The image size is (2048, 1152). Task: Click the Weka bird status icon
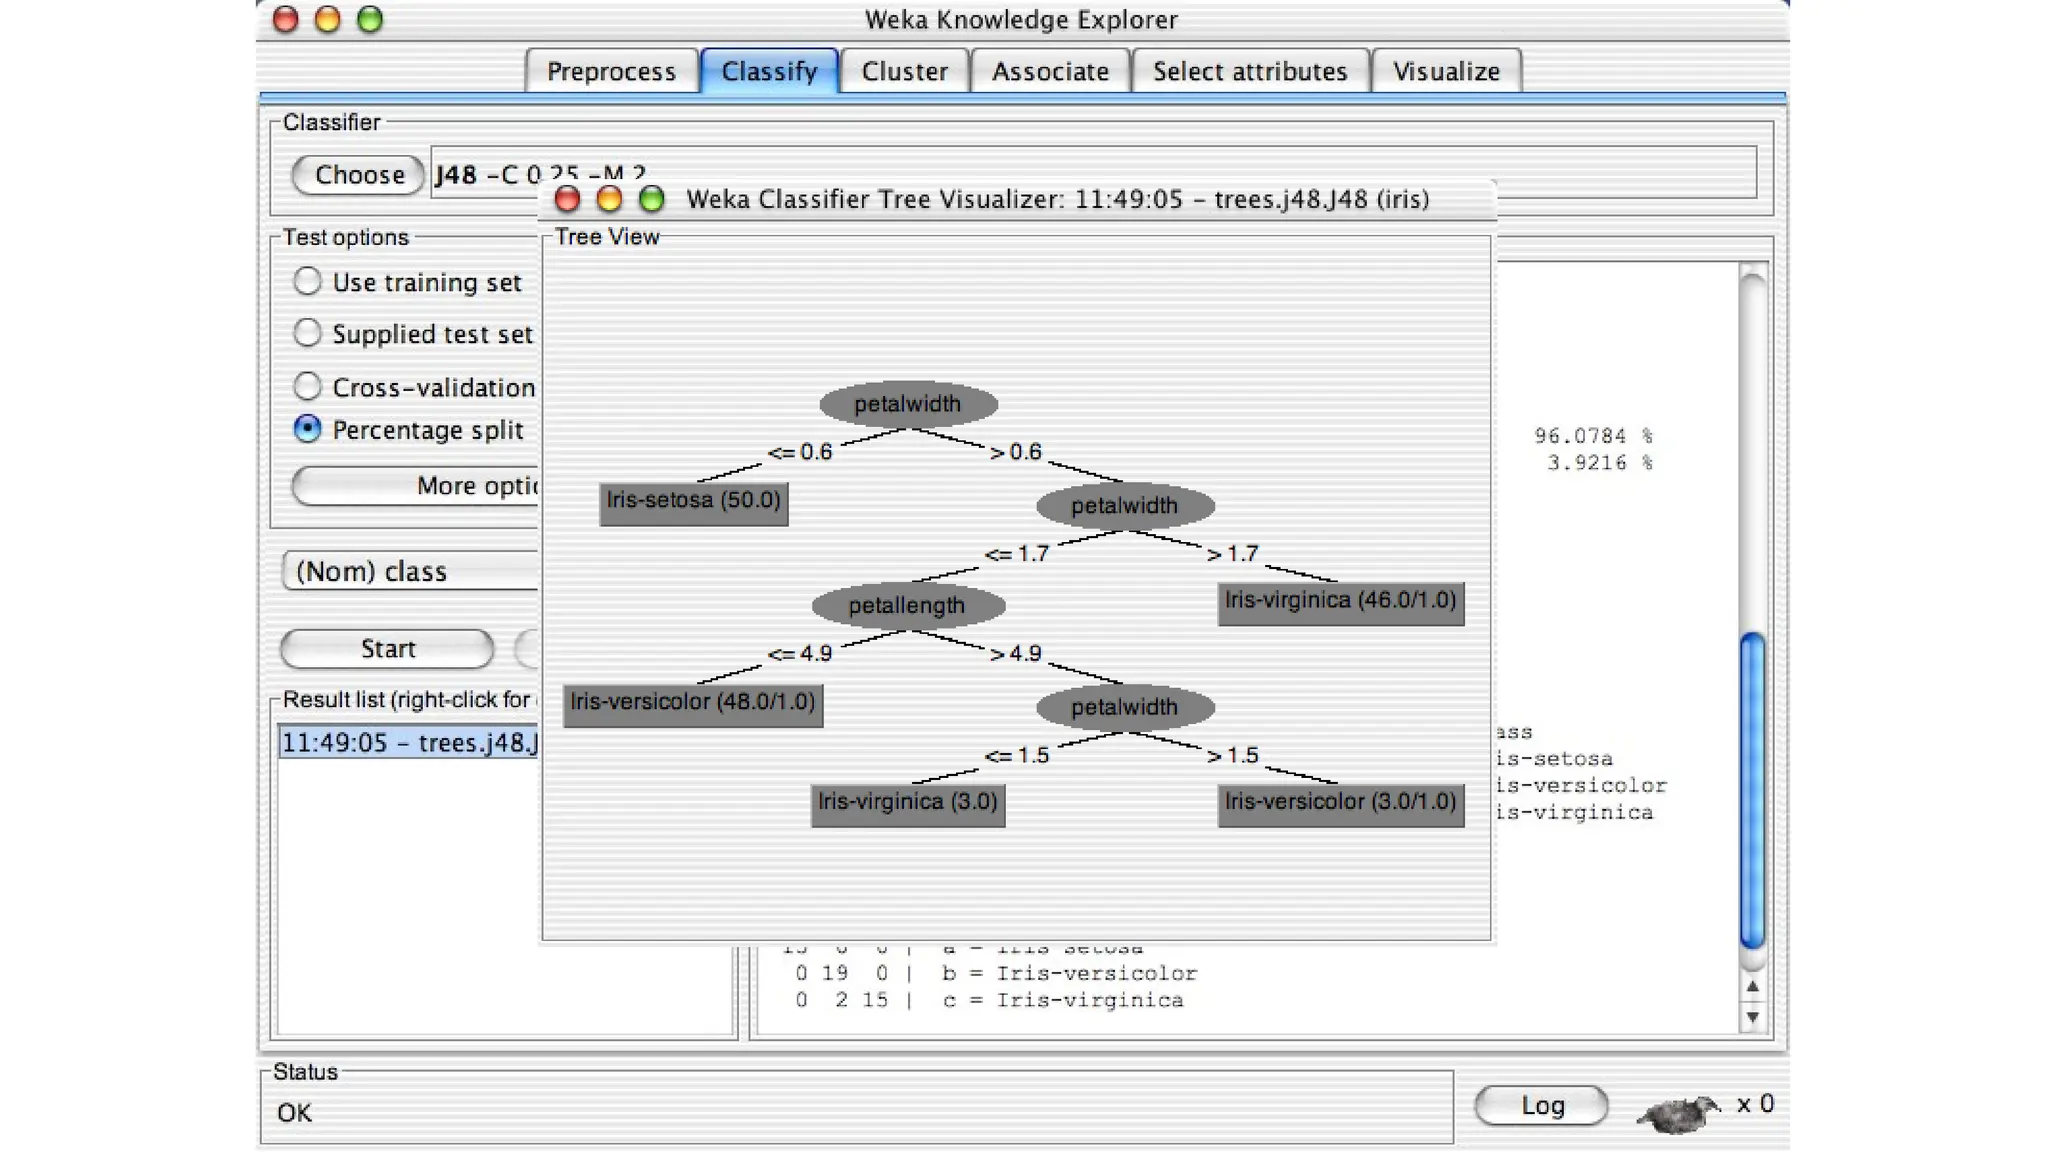coord(1679,1111)
